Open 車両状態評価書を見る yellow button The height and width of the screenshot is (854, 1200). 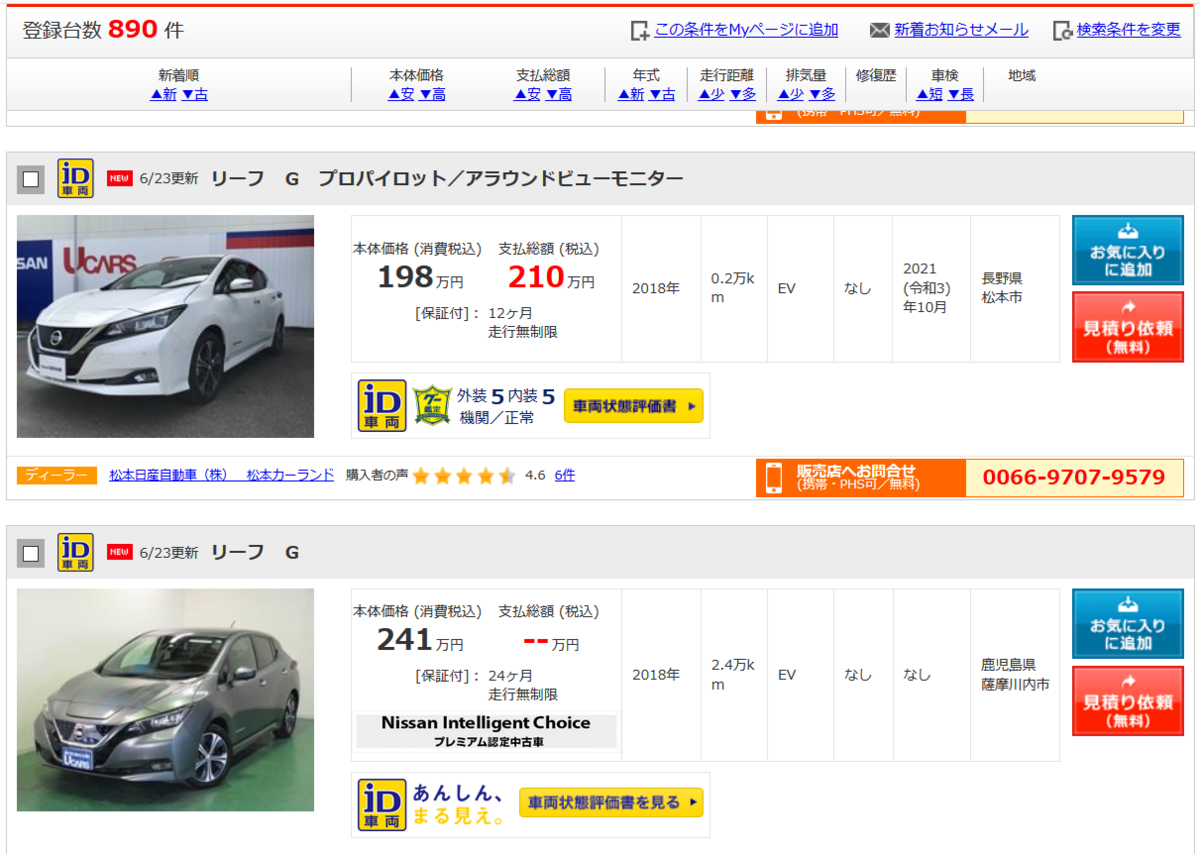[x=611, y=802]
